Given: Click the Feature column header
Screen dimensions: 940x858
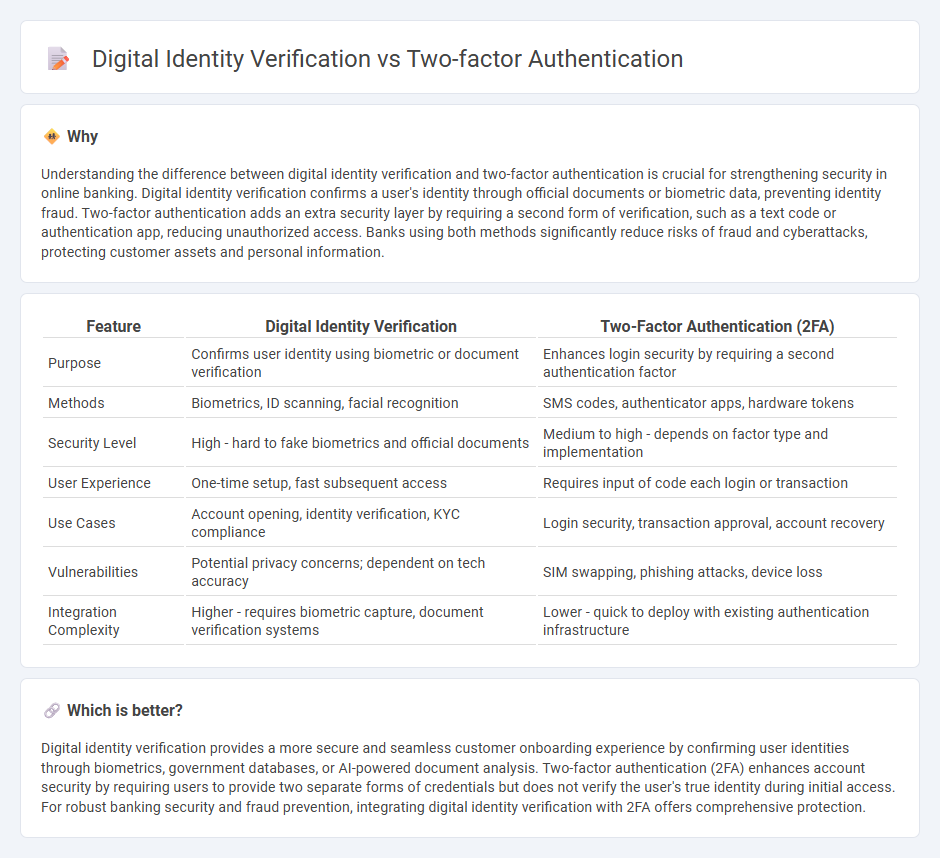Looking at the screenshot, I should (113, 326).
